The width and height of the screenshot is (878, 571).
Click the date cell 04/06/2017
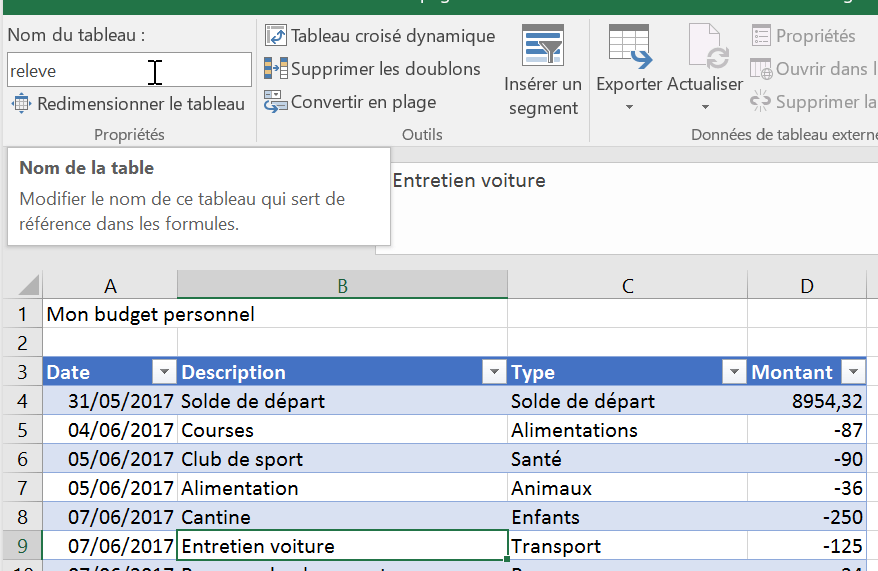(x=110, y=430)
